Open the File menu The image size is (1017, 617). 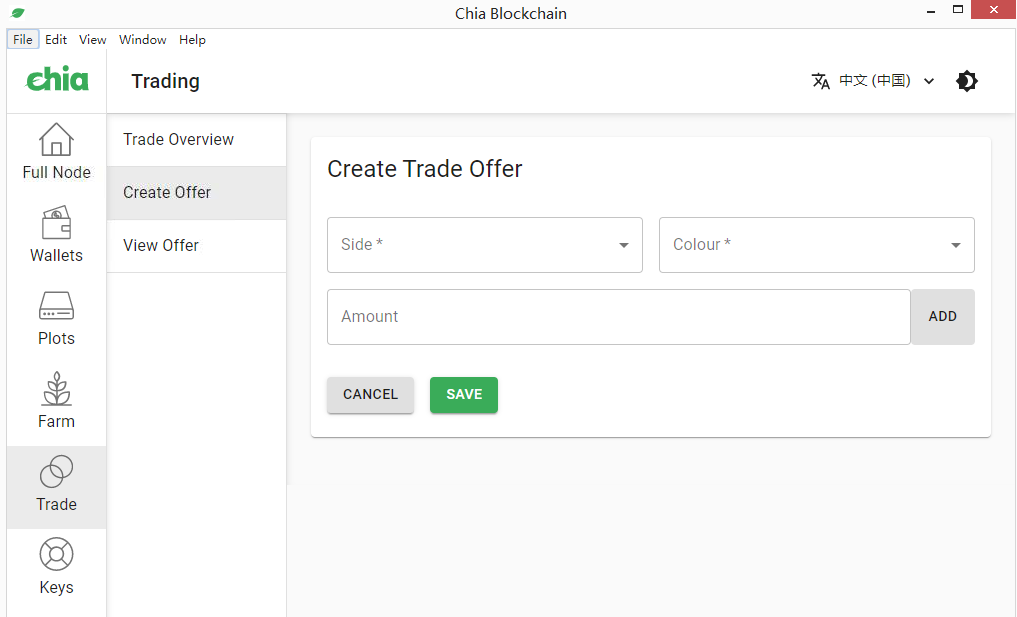coord(22,40)
